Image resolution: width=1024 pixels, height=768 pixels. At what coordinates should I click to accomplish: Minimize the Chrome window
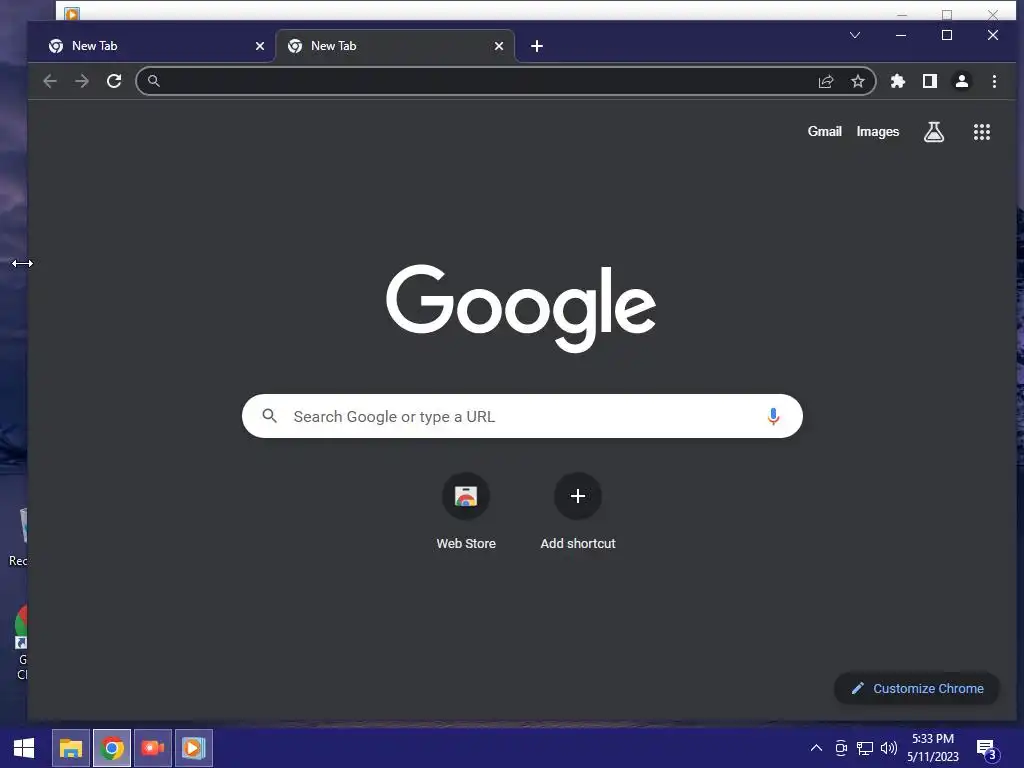[x=901, y=35]
